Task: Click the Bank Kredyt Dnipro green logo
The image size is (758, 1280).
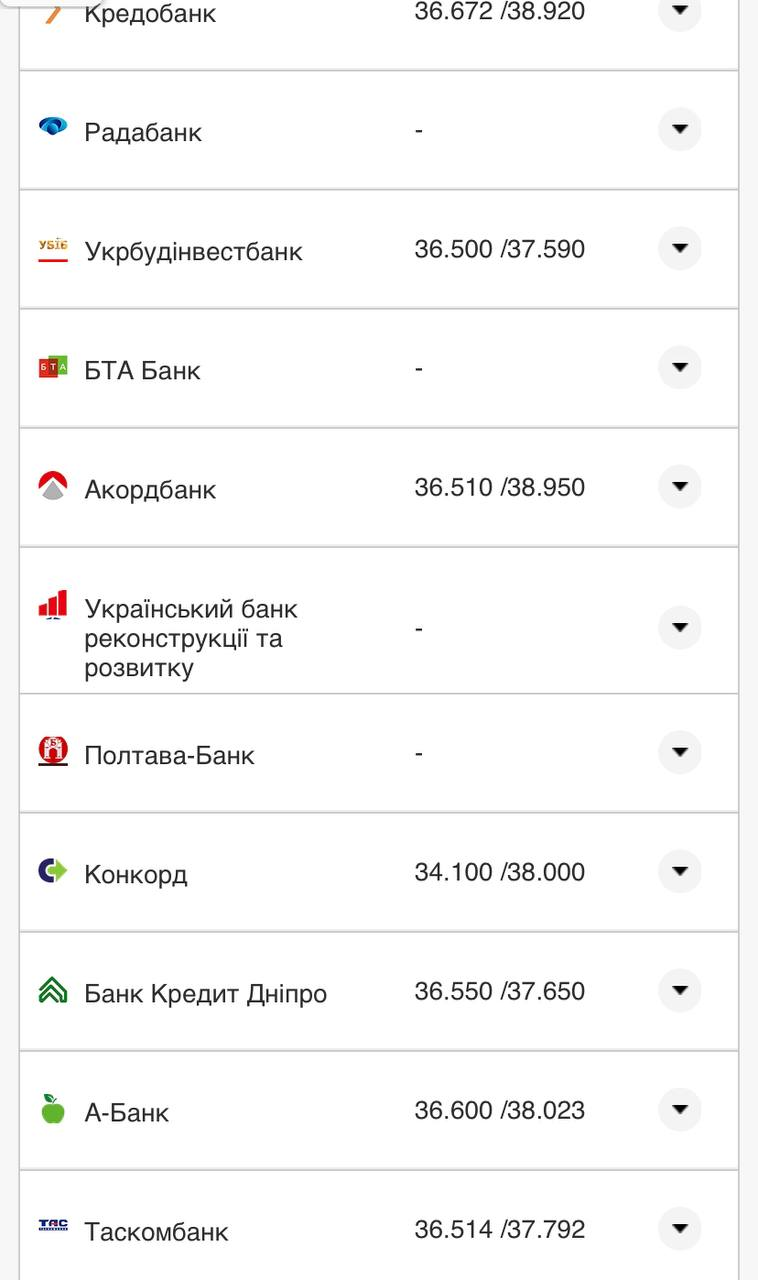Action: [53, 990]
